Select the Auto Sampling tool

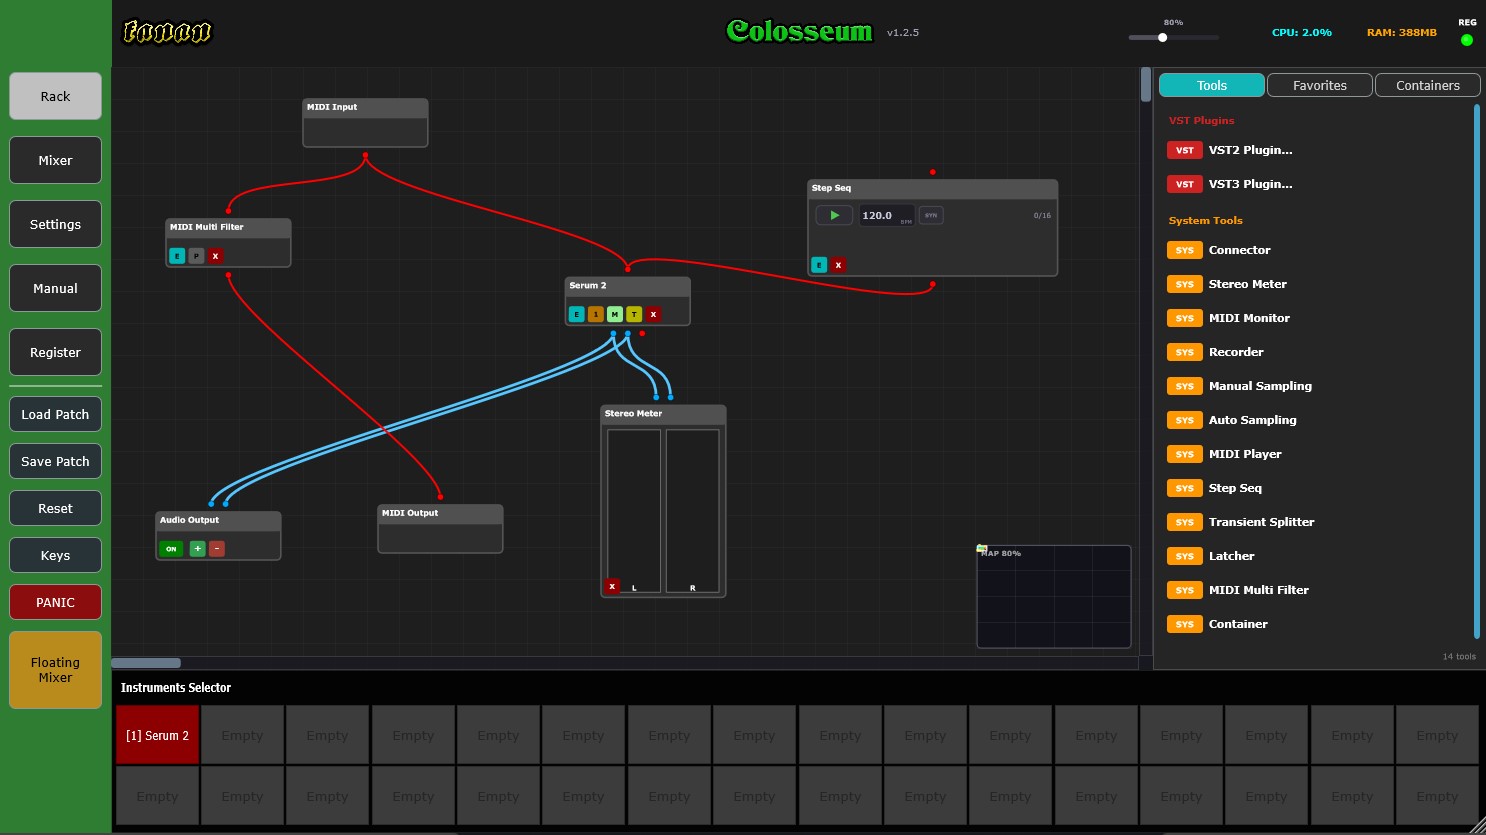(1316, 420)
